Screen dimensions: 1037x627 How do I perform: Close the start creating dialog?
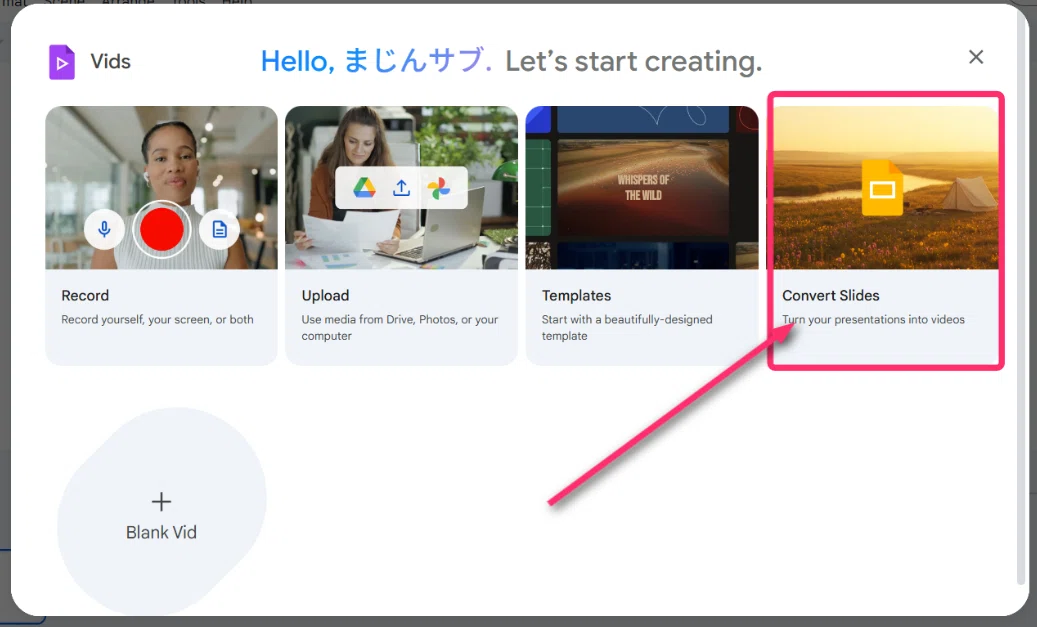coord(975,57)
